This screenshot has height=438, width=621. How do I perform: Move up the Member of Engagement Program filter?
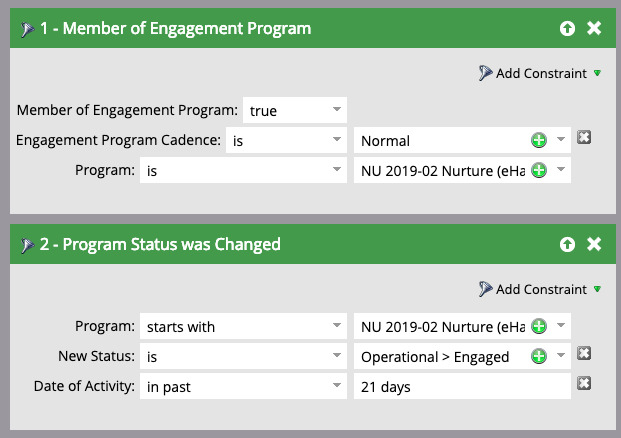coord(567,29)
